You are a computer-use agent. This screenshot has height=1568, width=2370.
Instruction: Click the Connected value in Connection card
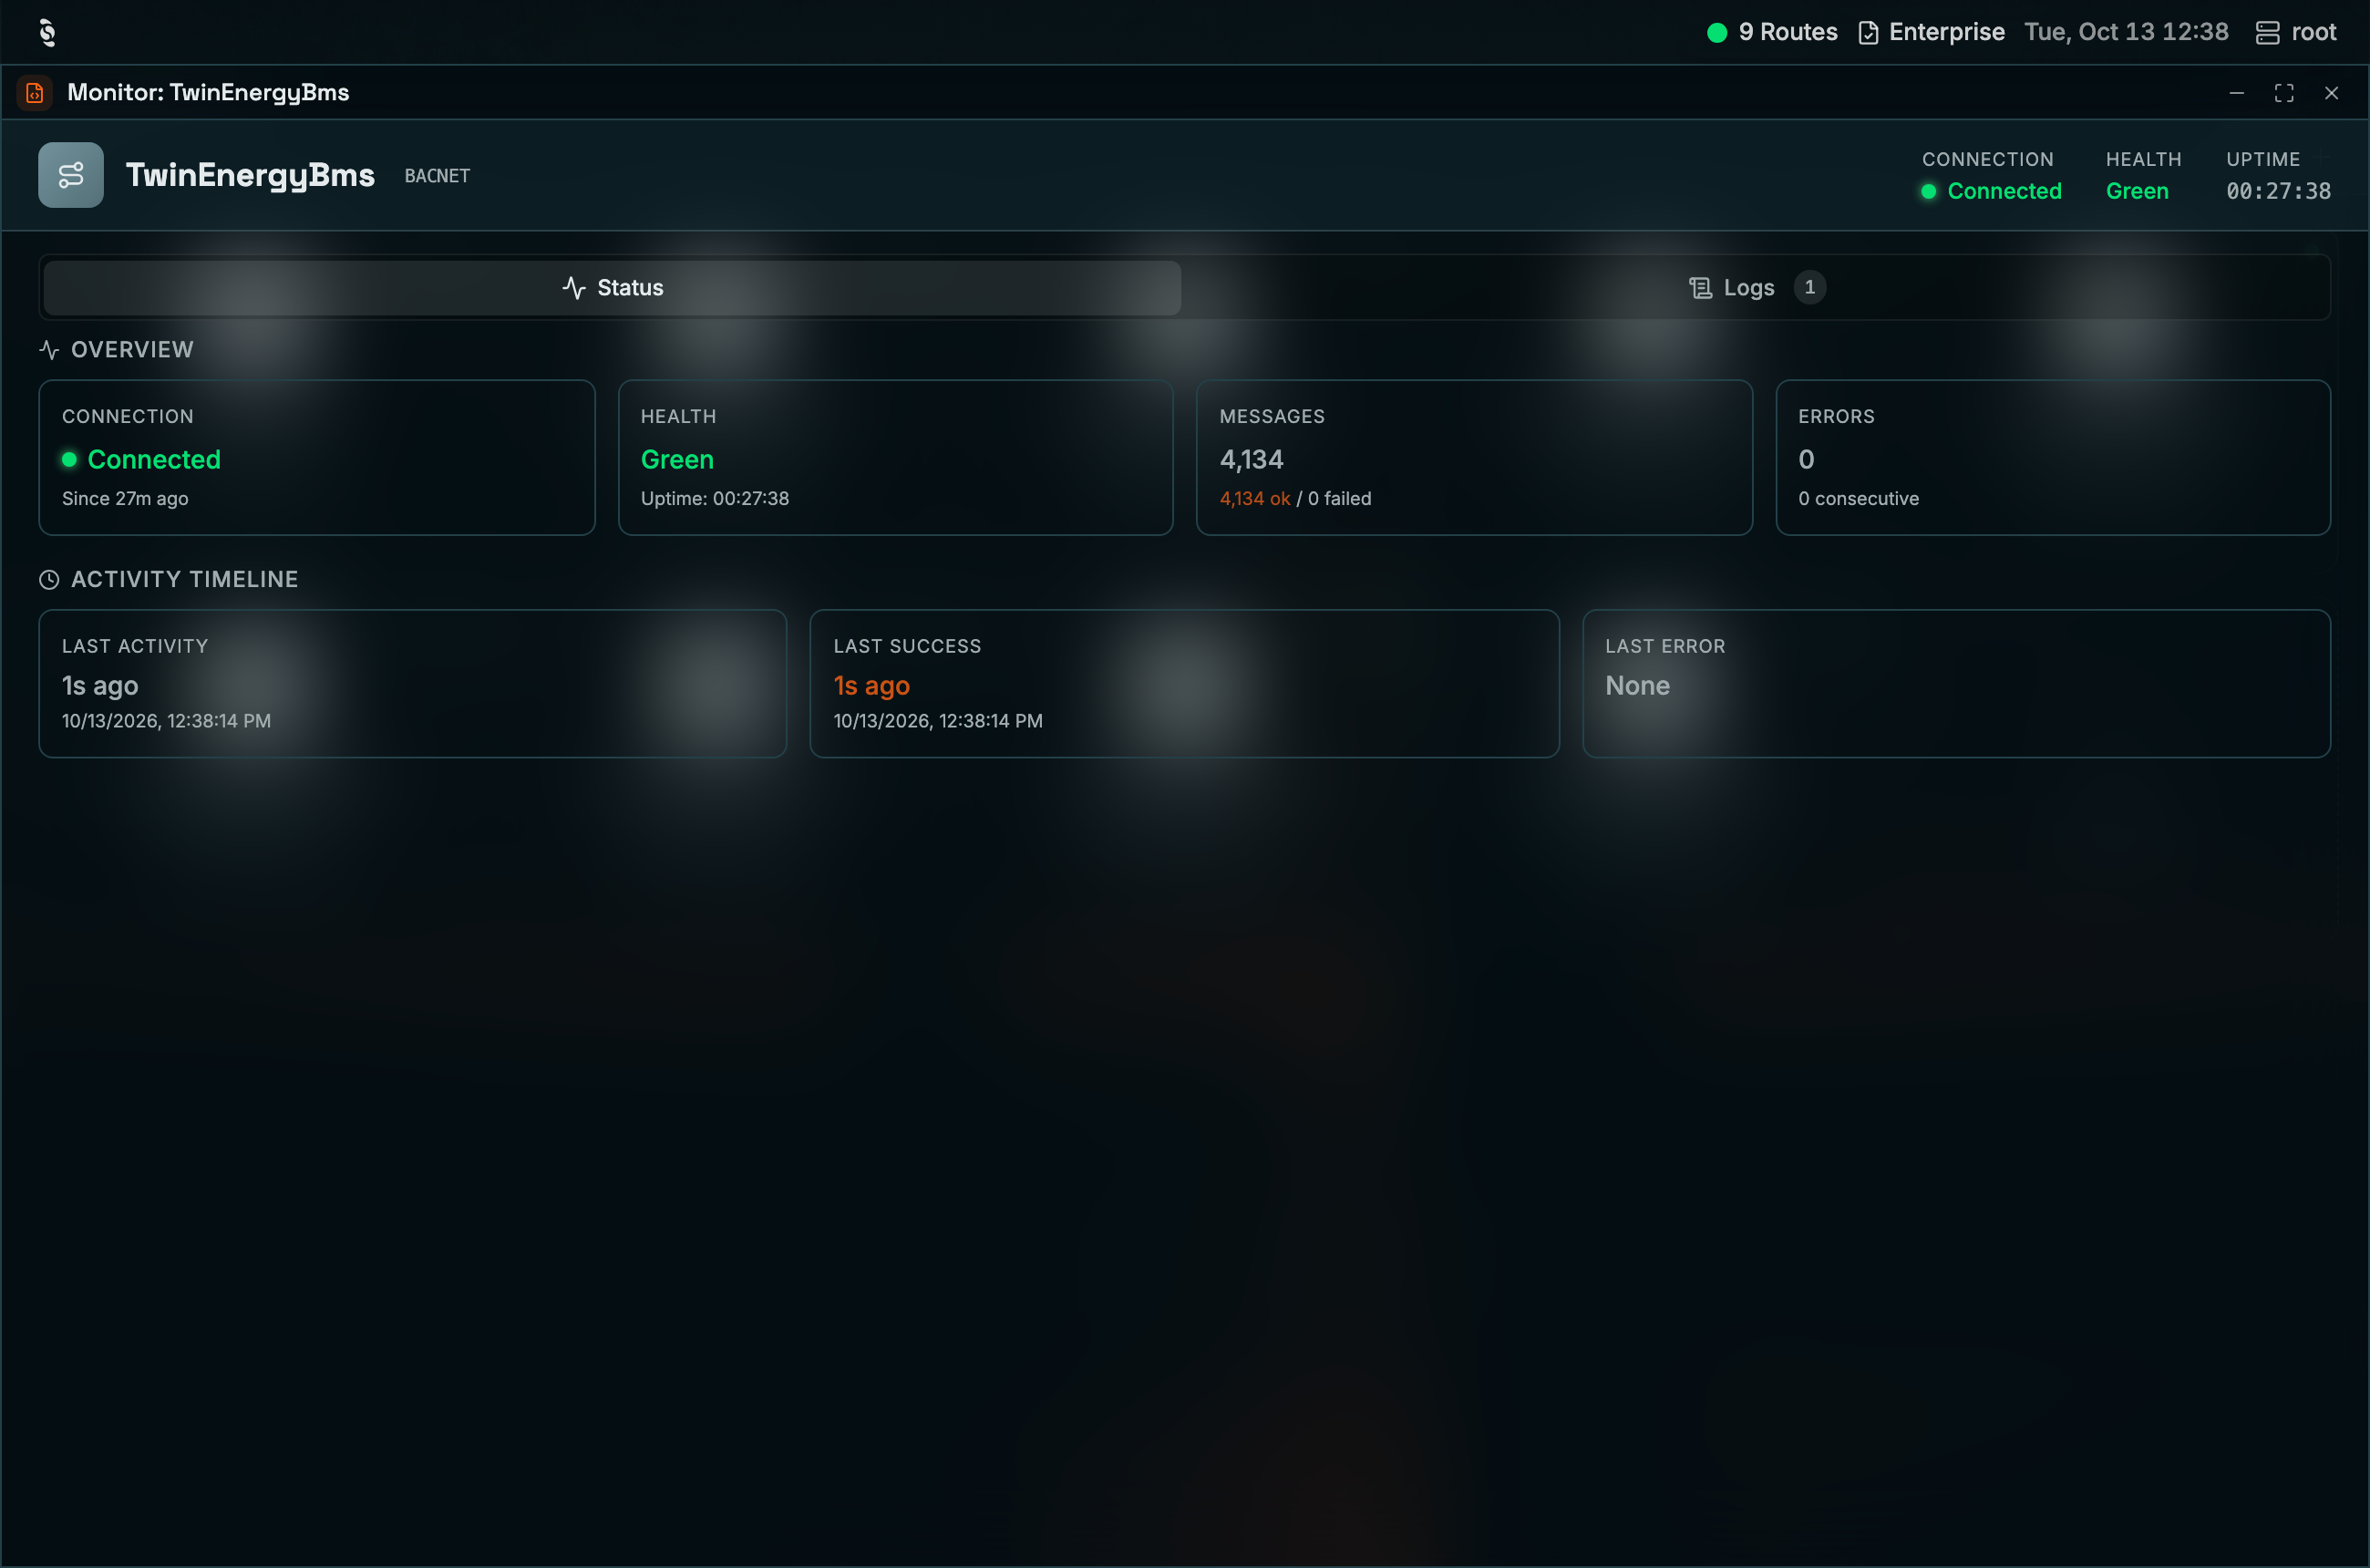point(154,460)
